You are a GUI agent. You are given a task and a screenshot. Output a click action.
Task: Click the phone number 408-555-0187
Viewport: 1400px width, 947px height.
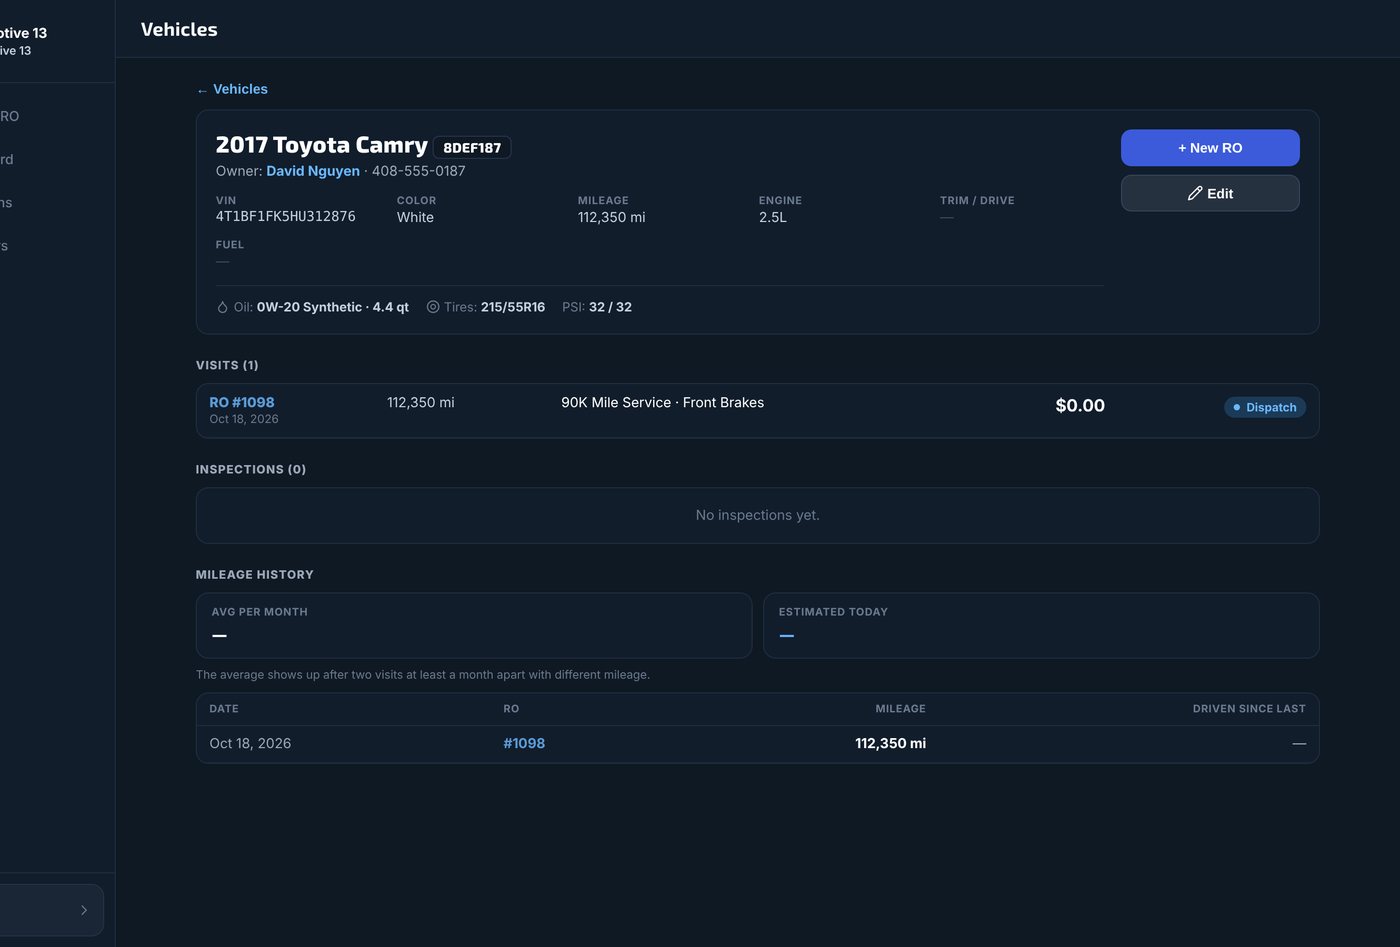[419, 171]
